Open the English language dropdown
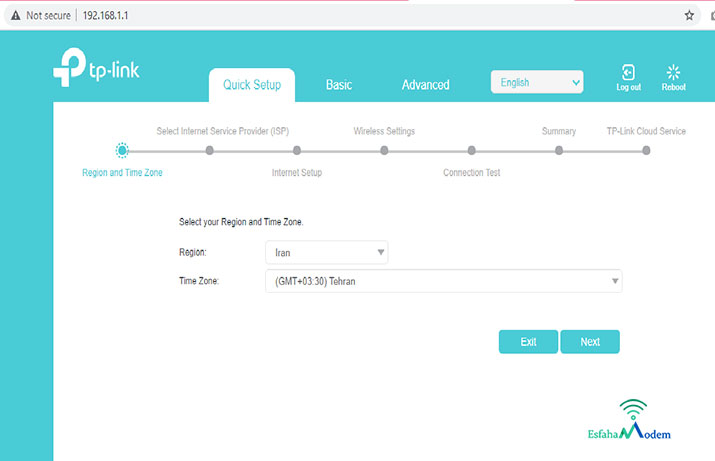This screenshot has width=715, height=461. [536, 83]
